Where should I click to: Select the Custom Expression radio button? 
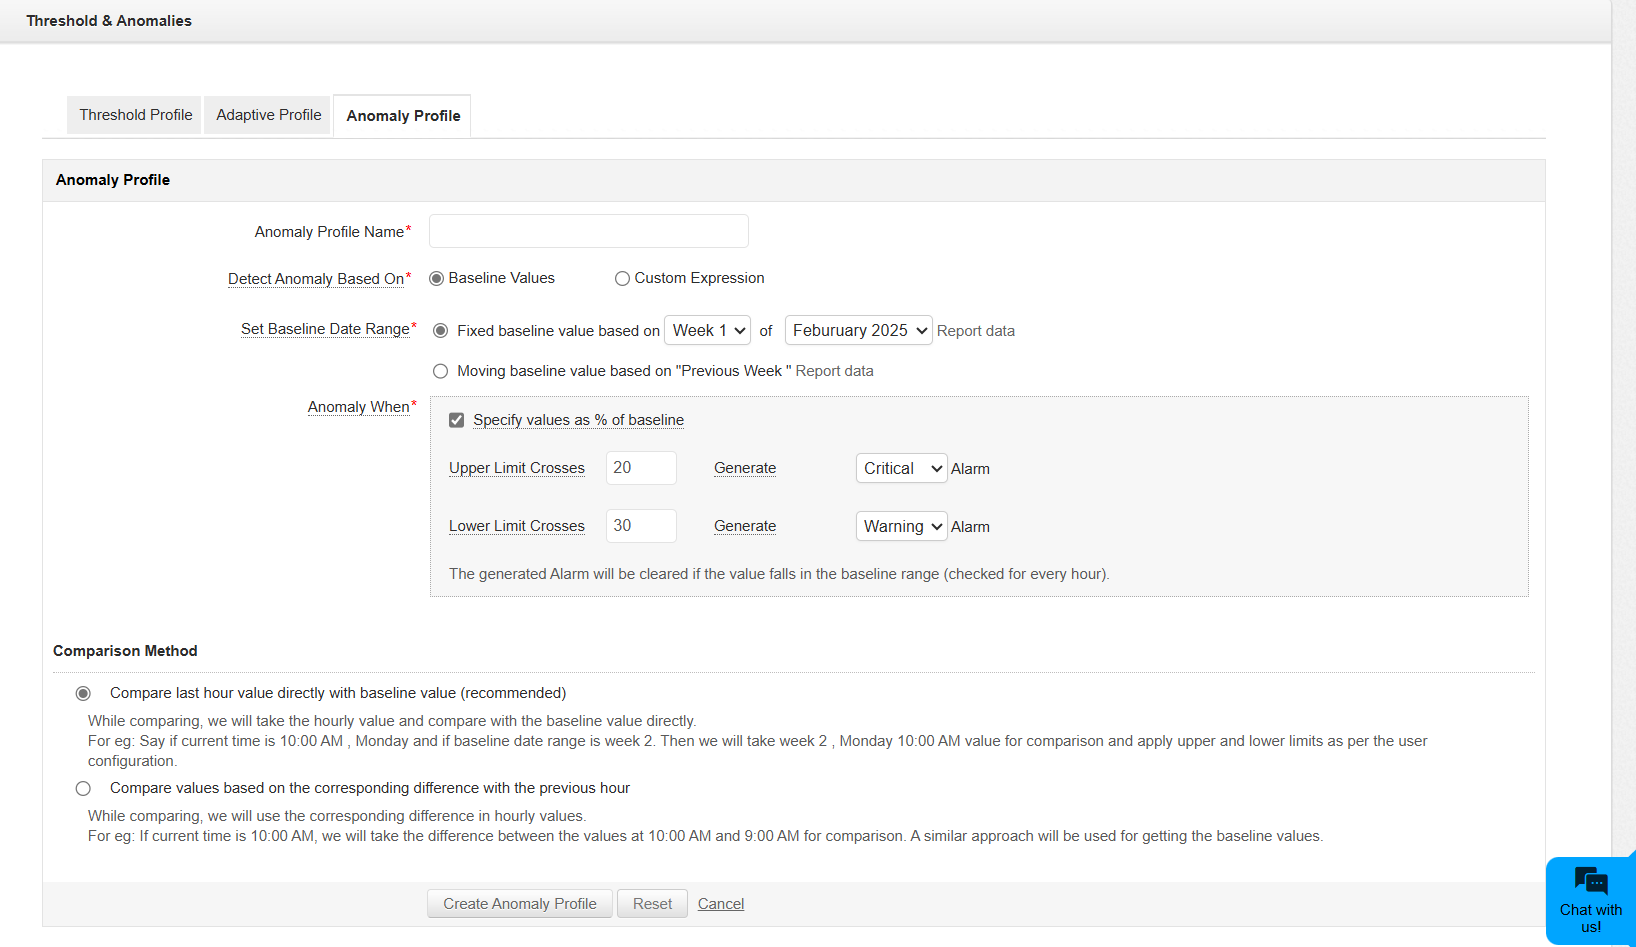[x=622, y=278]
